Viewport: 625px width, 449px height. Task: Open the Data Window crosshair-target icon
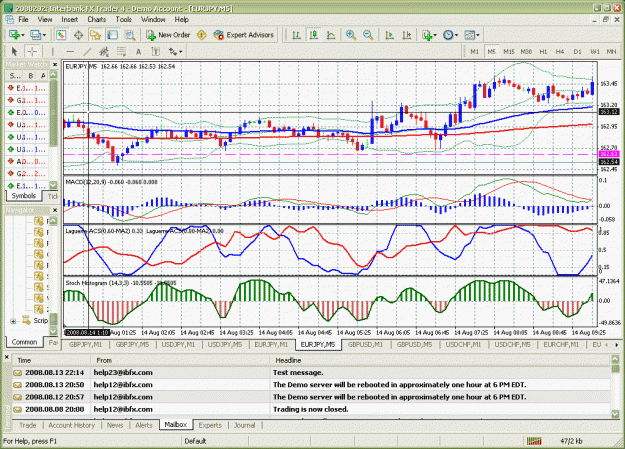[78, 35]
